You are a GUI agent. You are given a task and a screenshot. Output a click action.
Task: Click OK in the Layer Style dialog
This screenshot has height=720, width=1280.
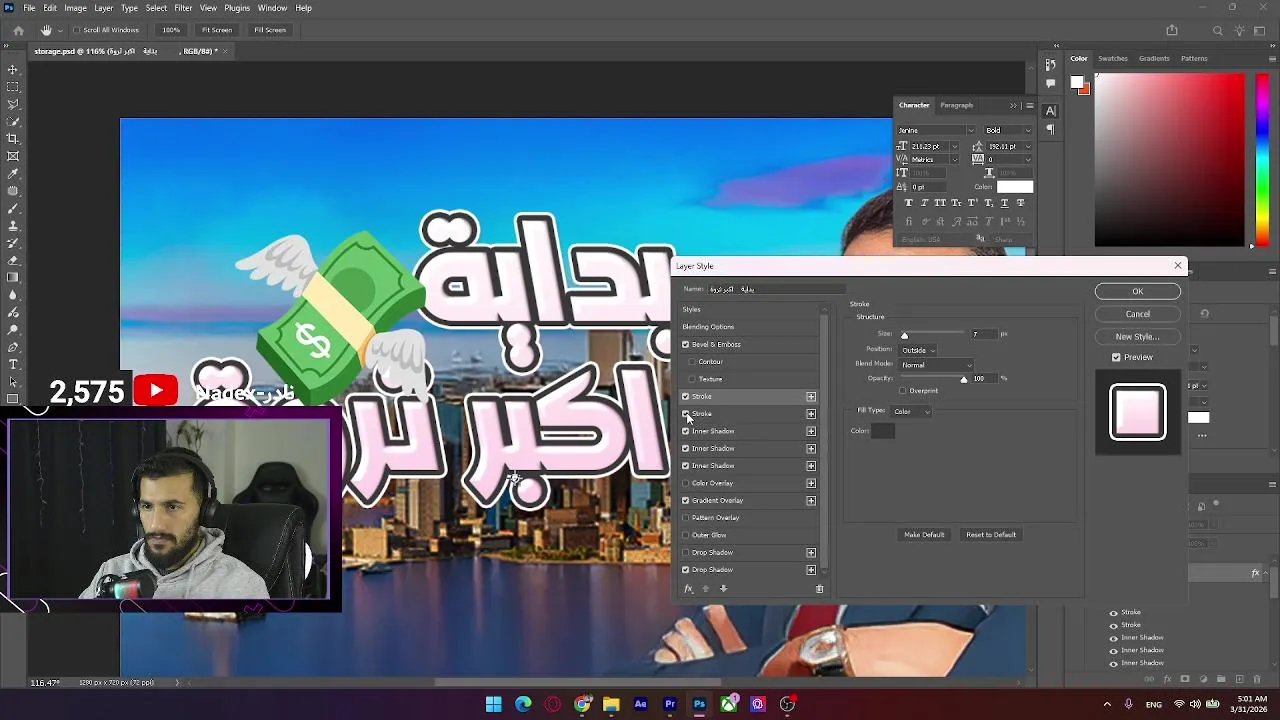(x=1137, y=291)
